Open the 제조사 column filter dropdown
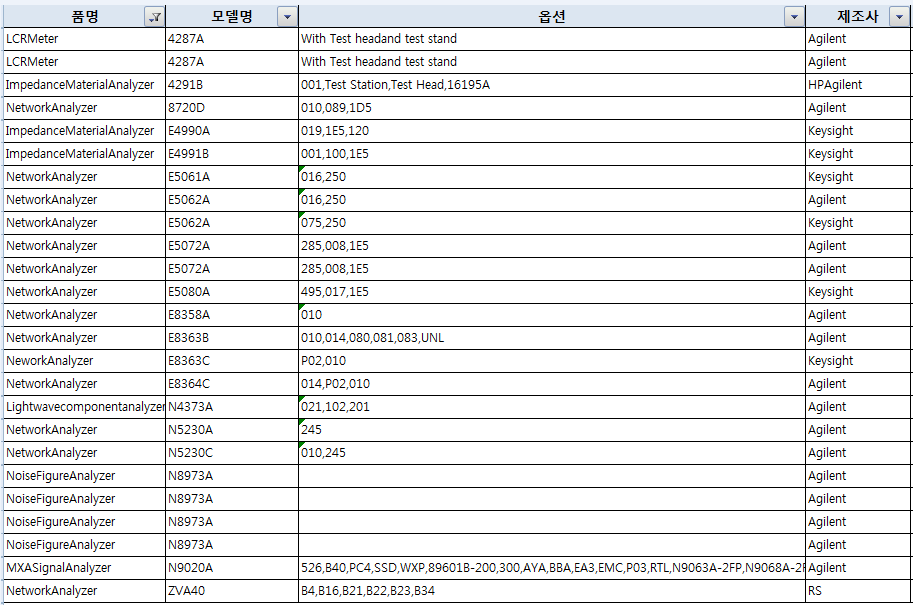913x605 pixels. 901,16
